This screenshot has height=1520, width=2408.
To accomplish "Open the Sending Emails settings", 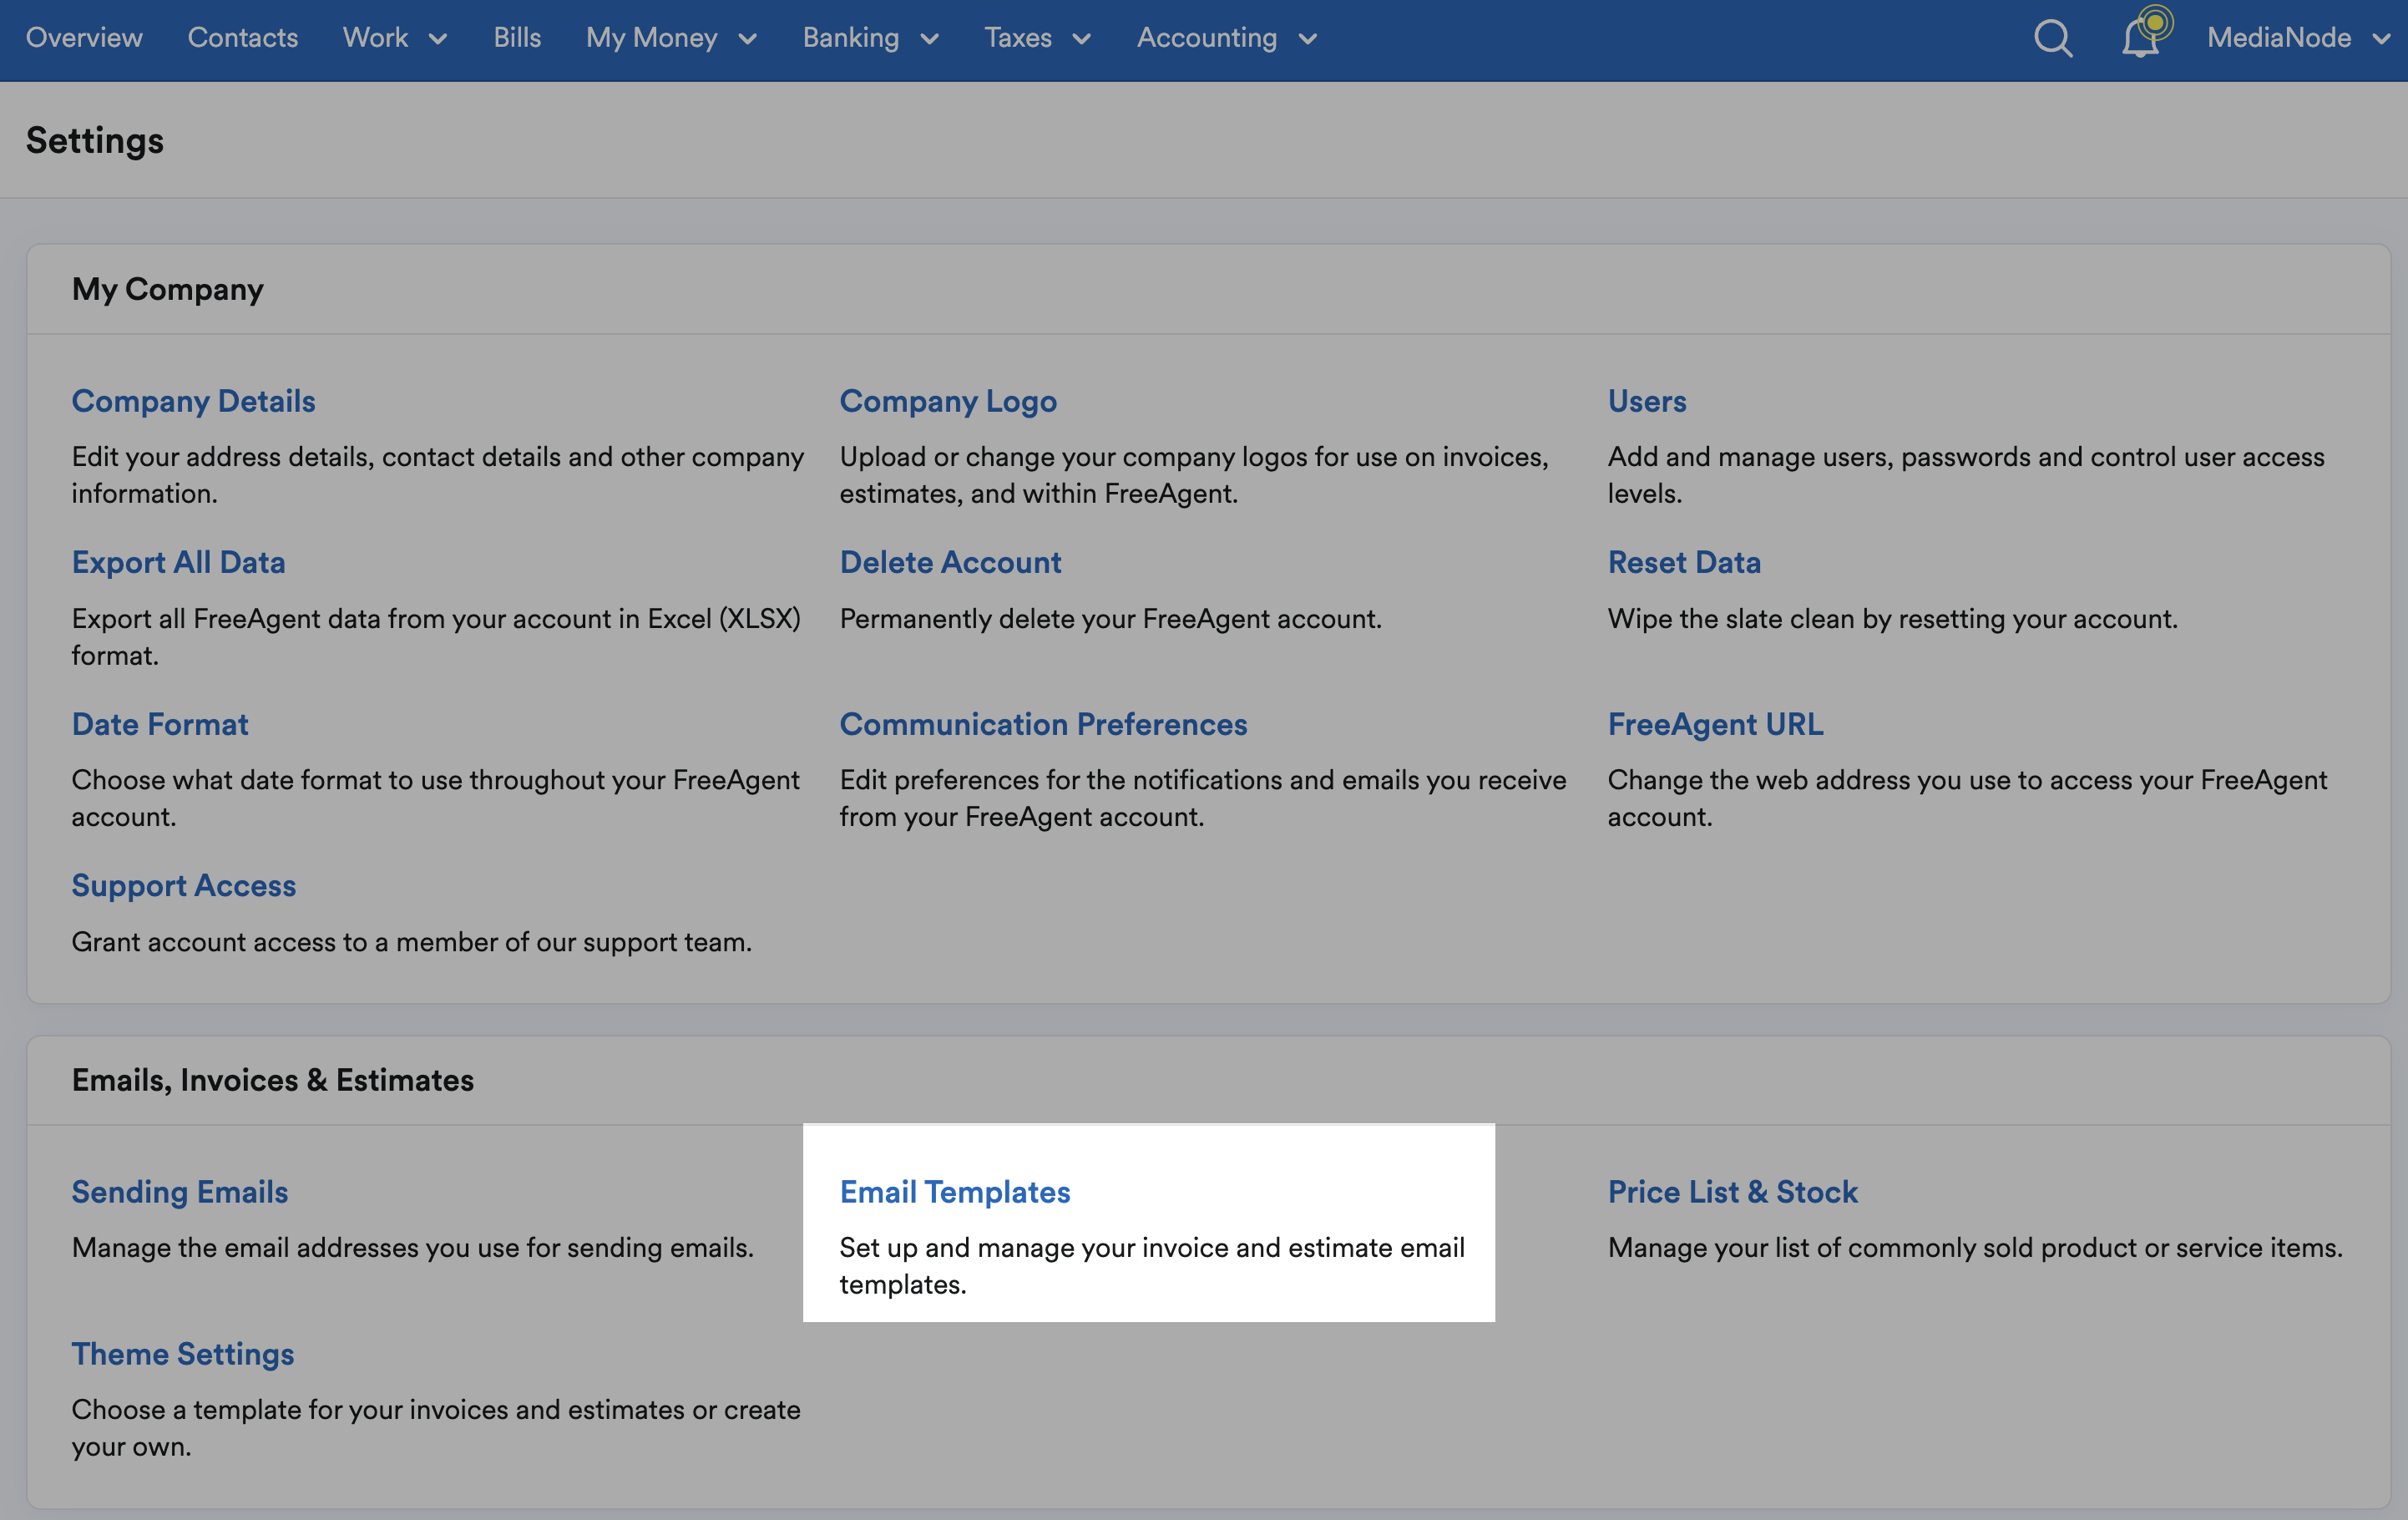I will click(180, 1192).
